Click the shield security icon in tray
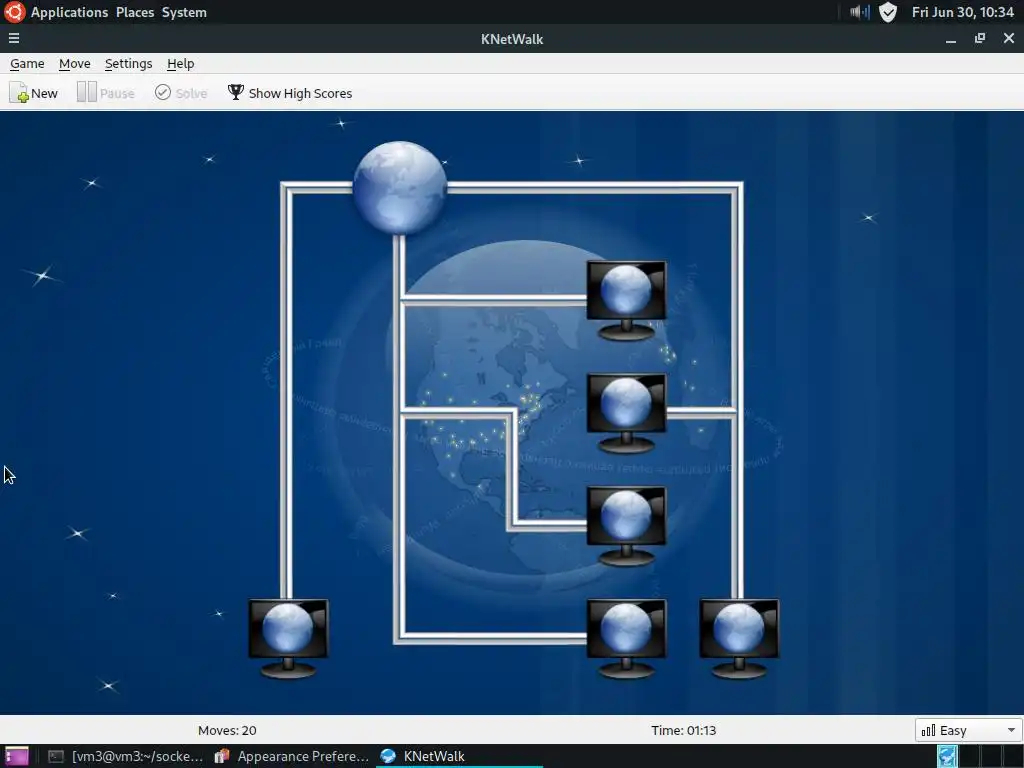Viewport: 1024px width, 768px height. tap(888, 12)
